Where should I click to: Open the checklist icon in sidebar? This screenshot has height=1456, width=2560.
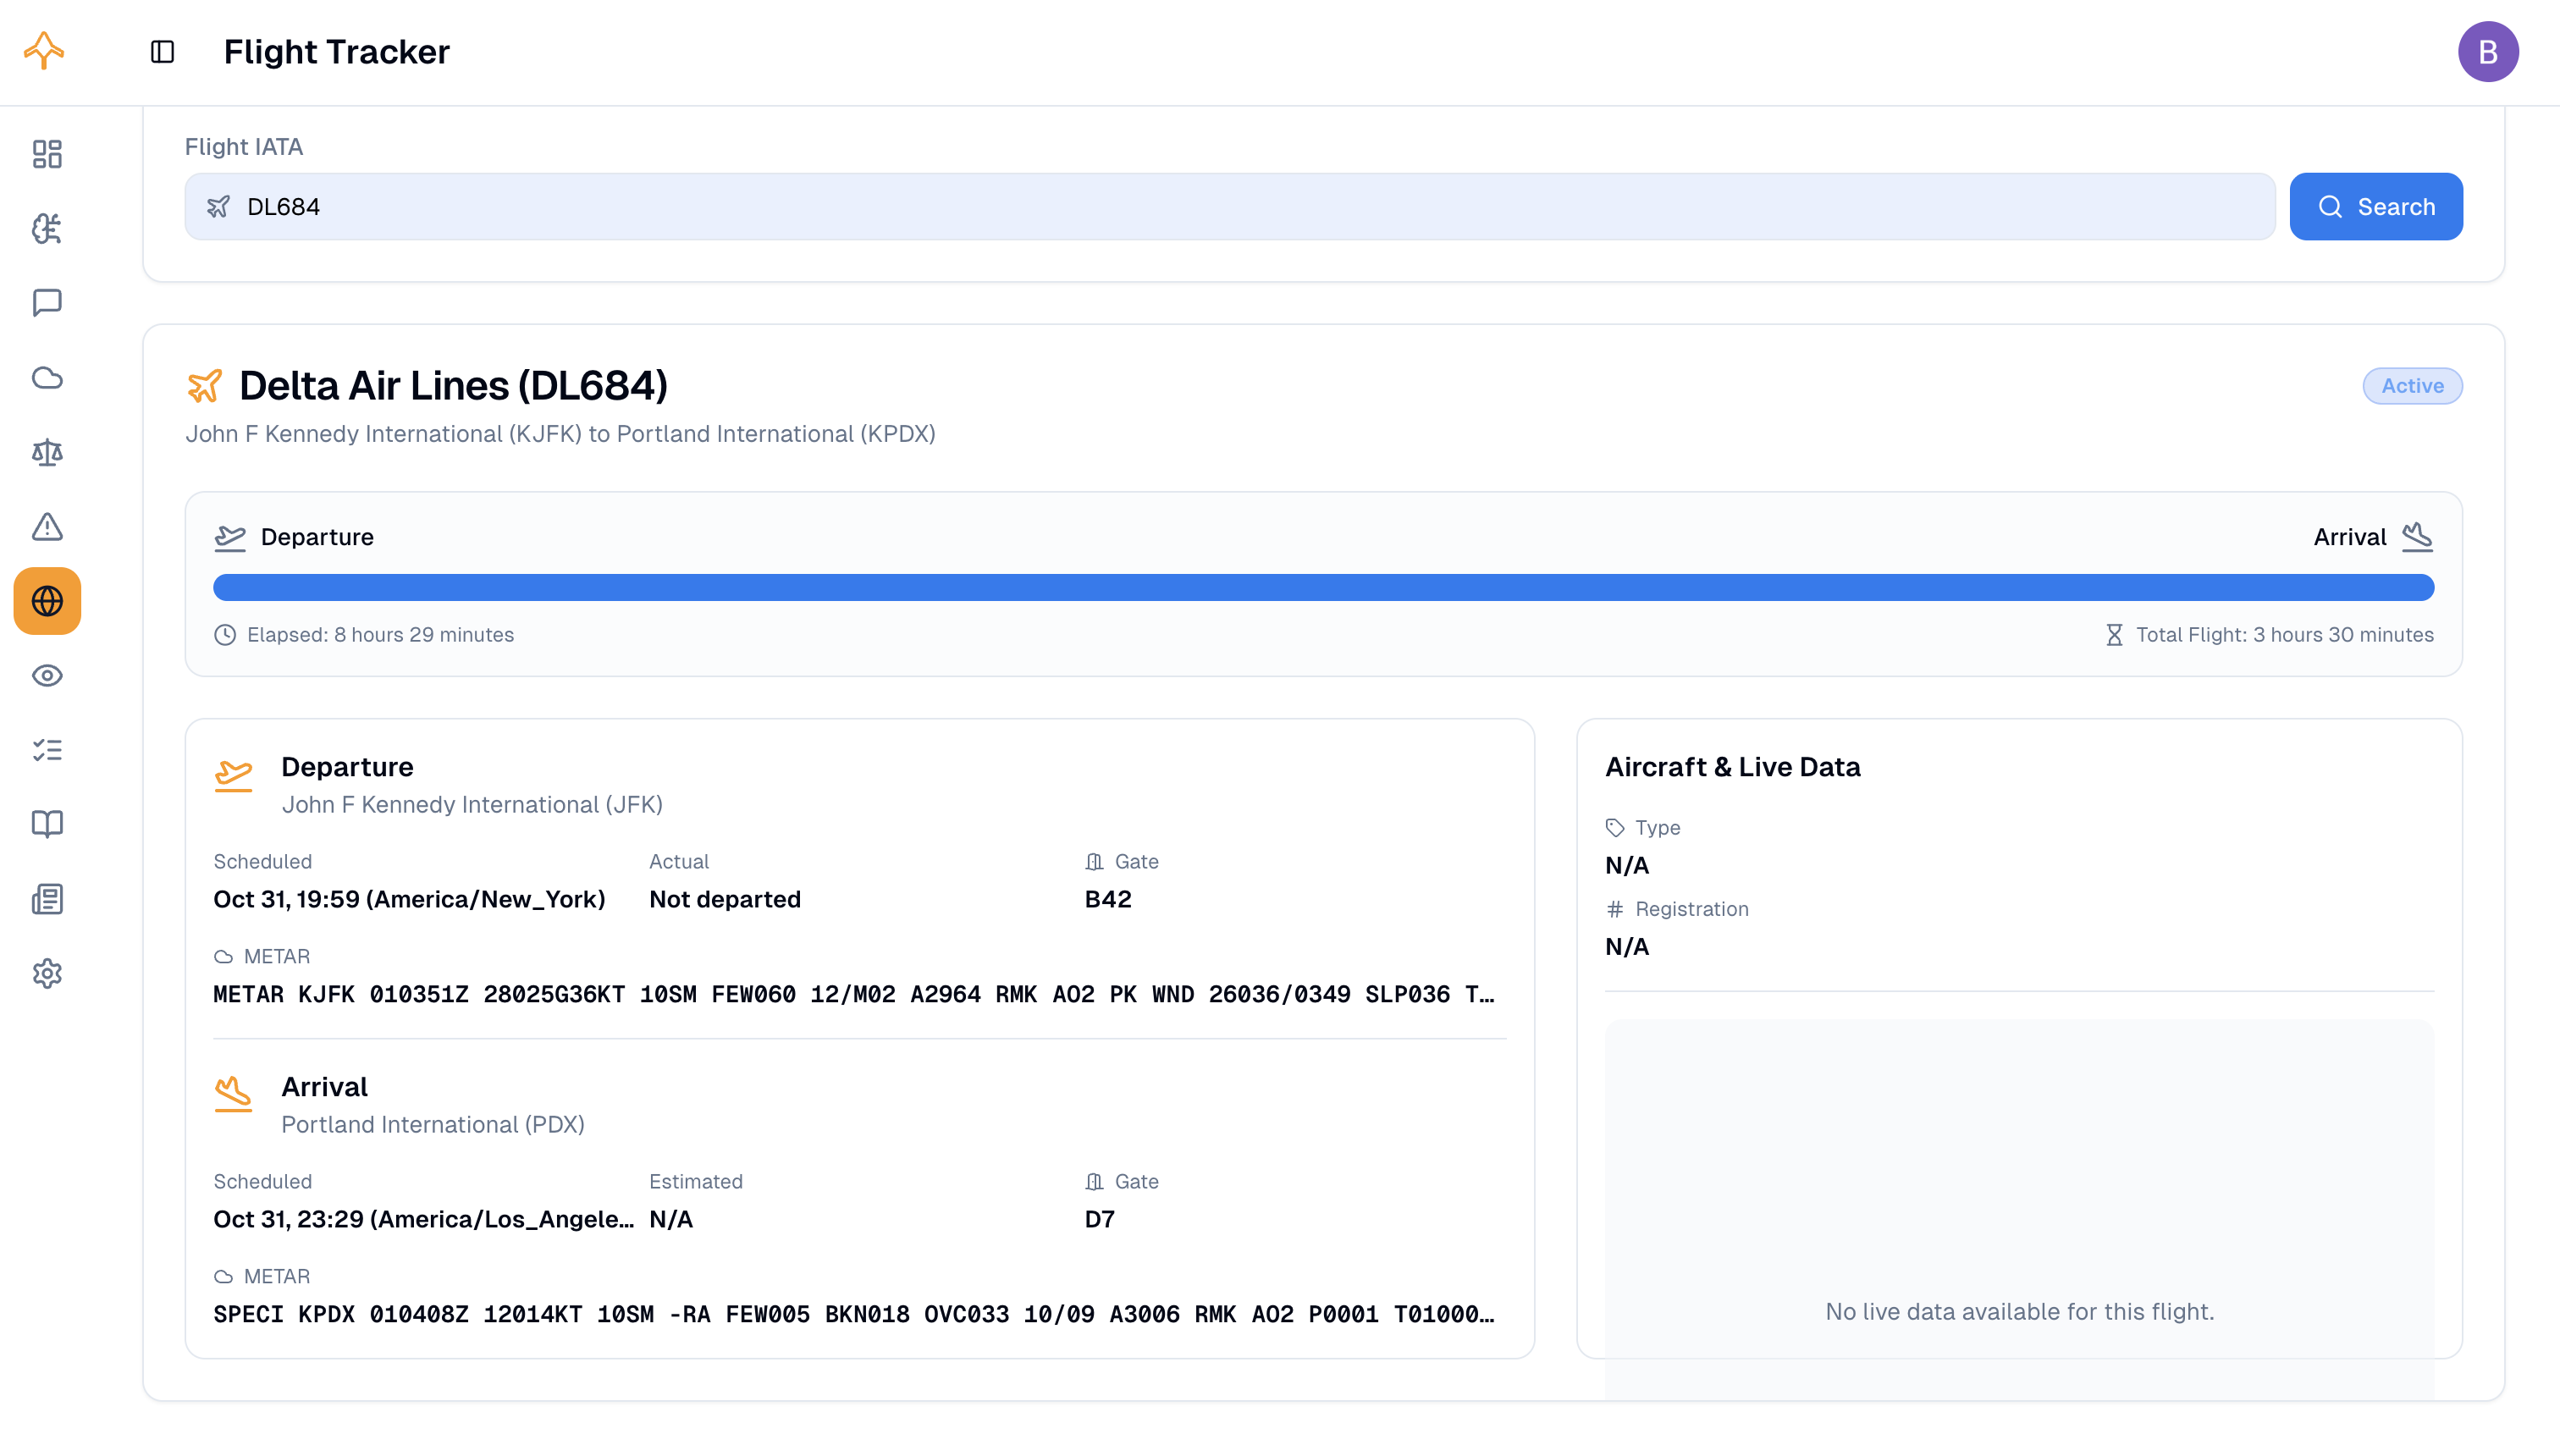pos(47,750)
